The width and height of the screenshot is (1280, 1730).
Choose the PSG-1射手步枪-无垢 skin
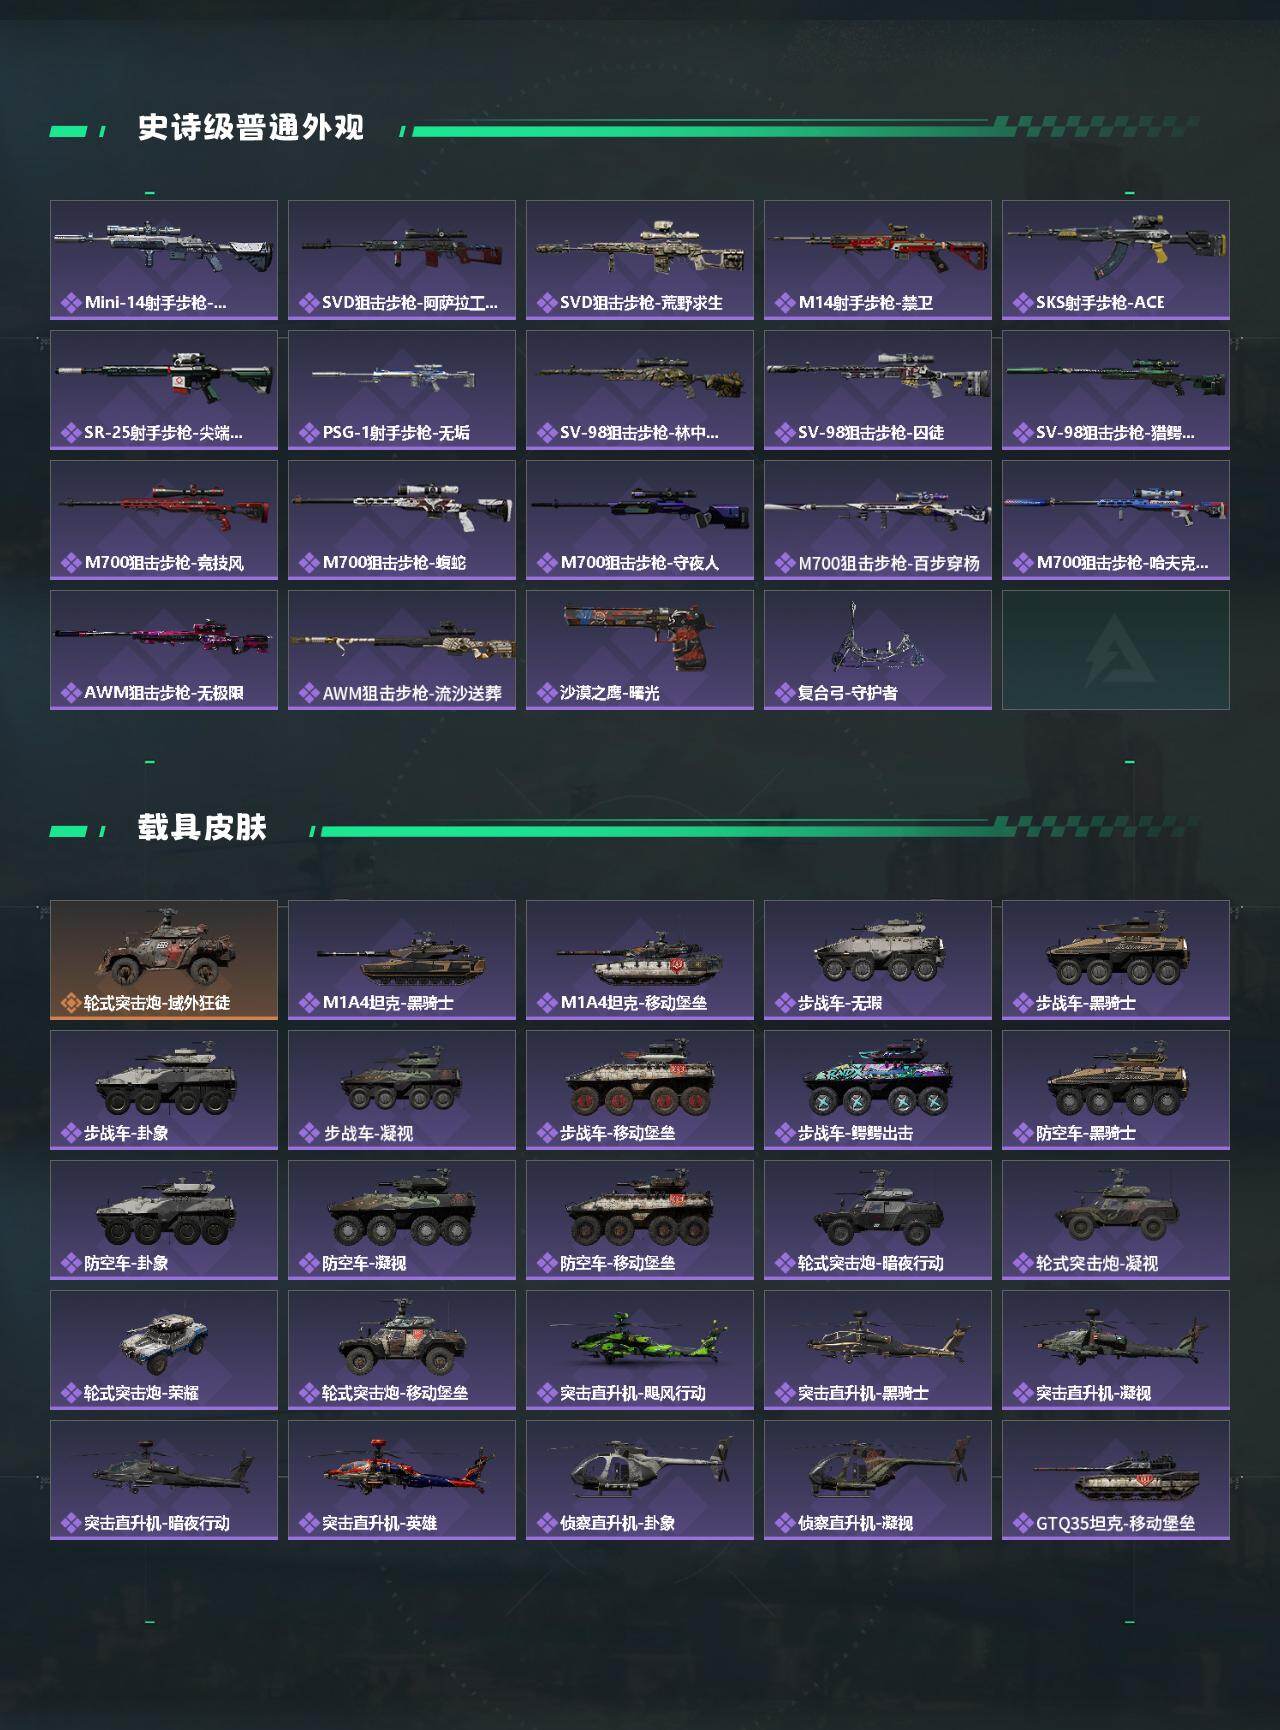click(402, 390)
